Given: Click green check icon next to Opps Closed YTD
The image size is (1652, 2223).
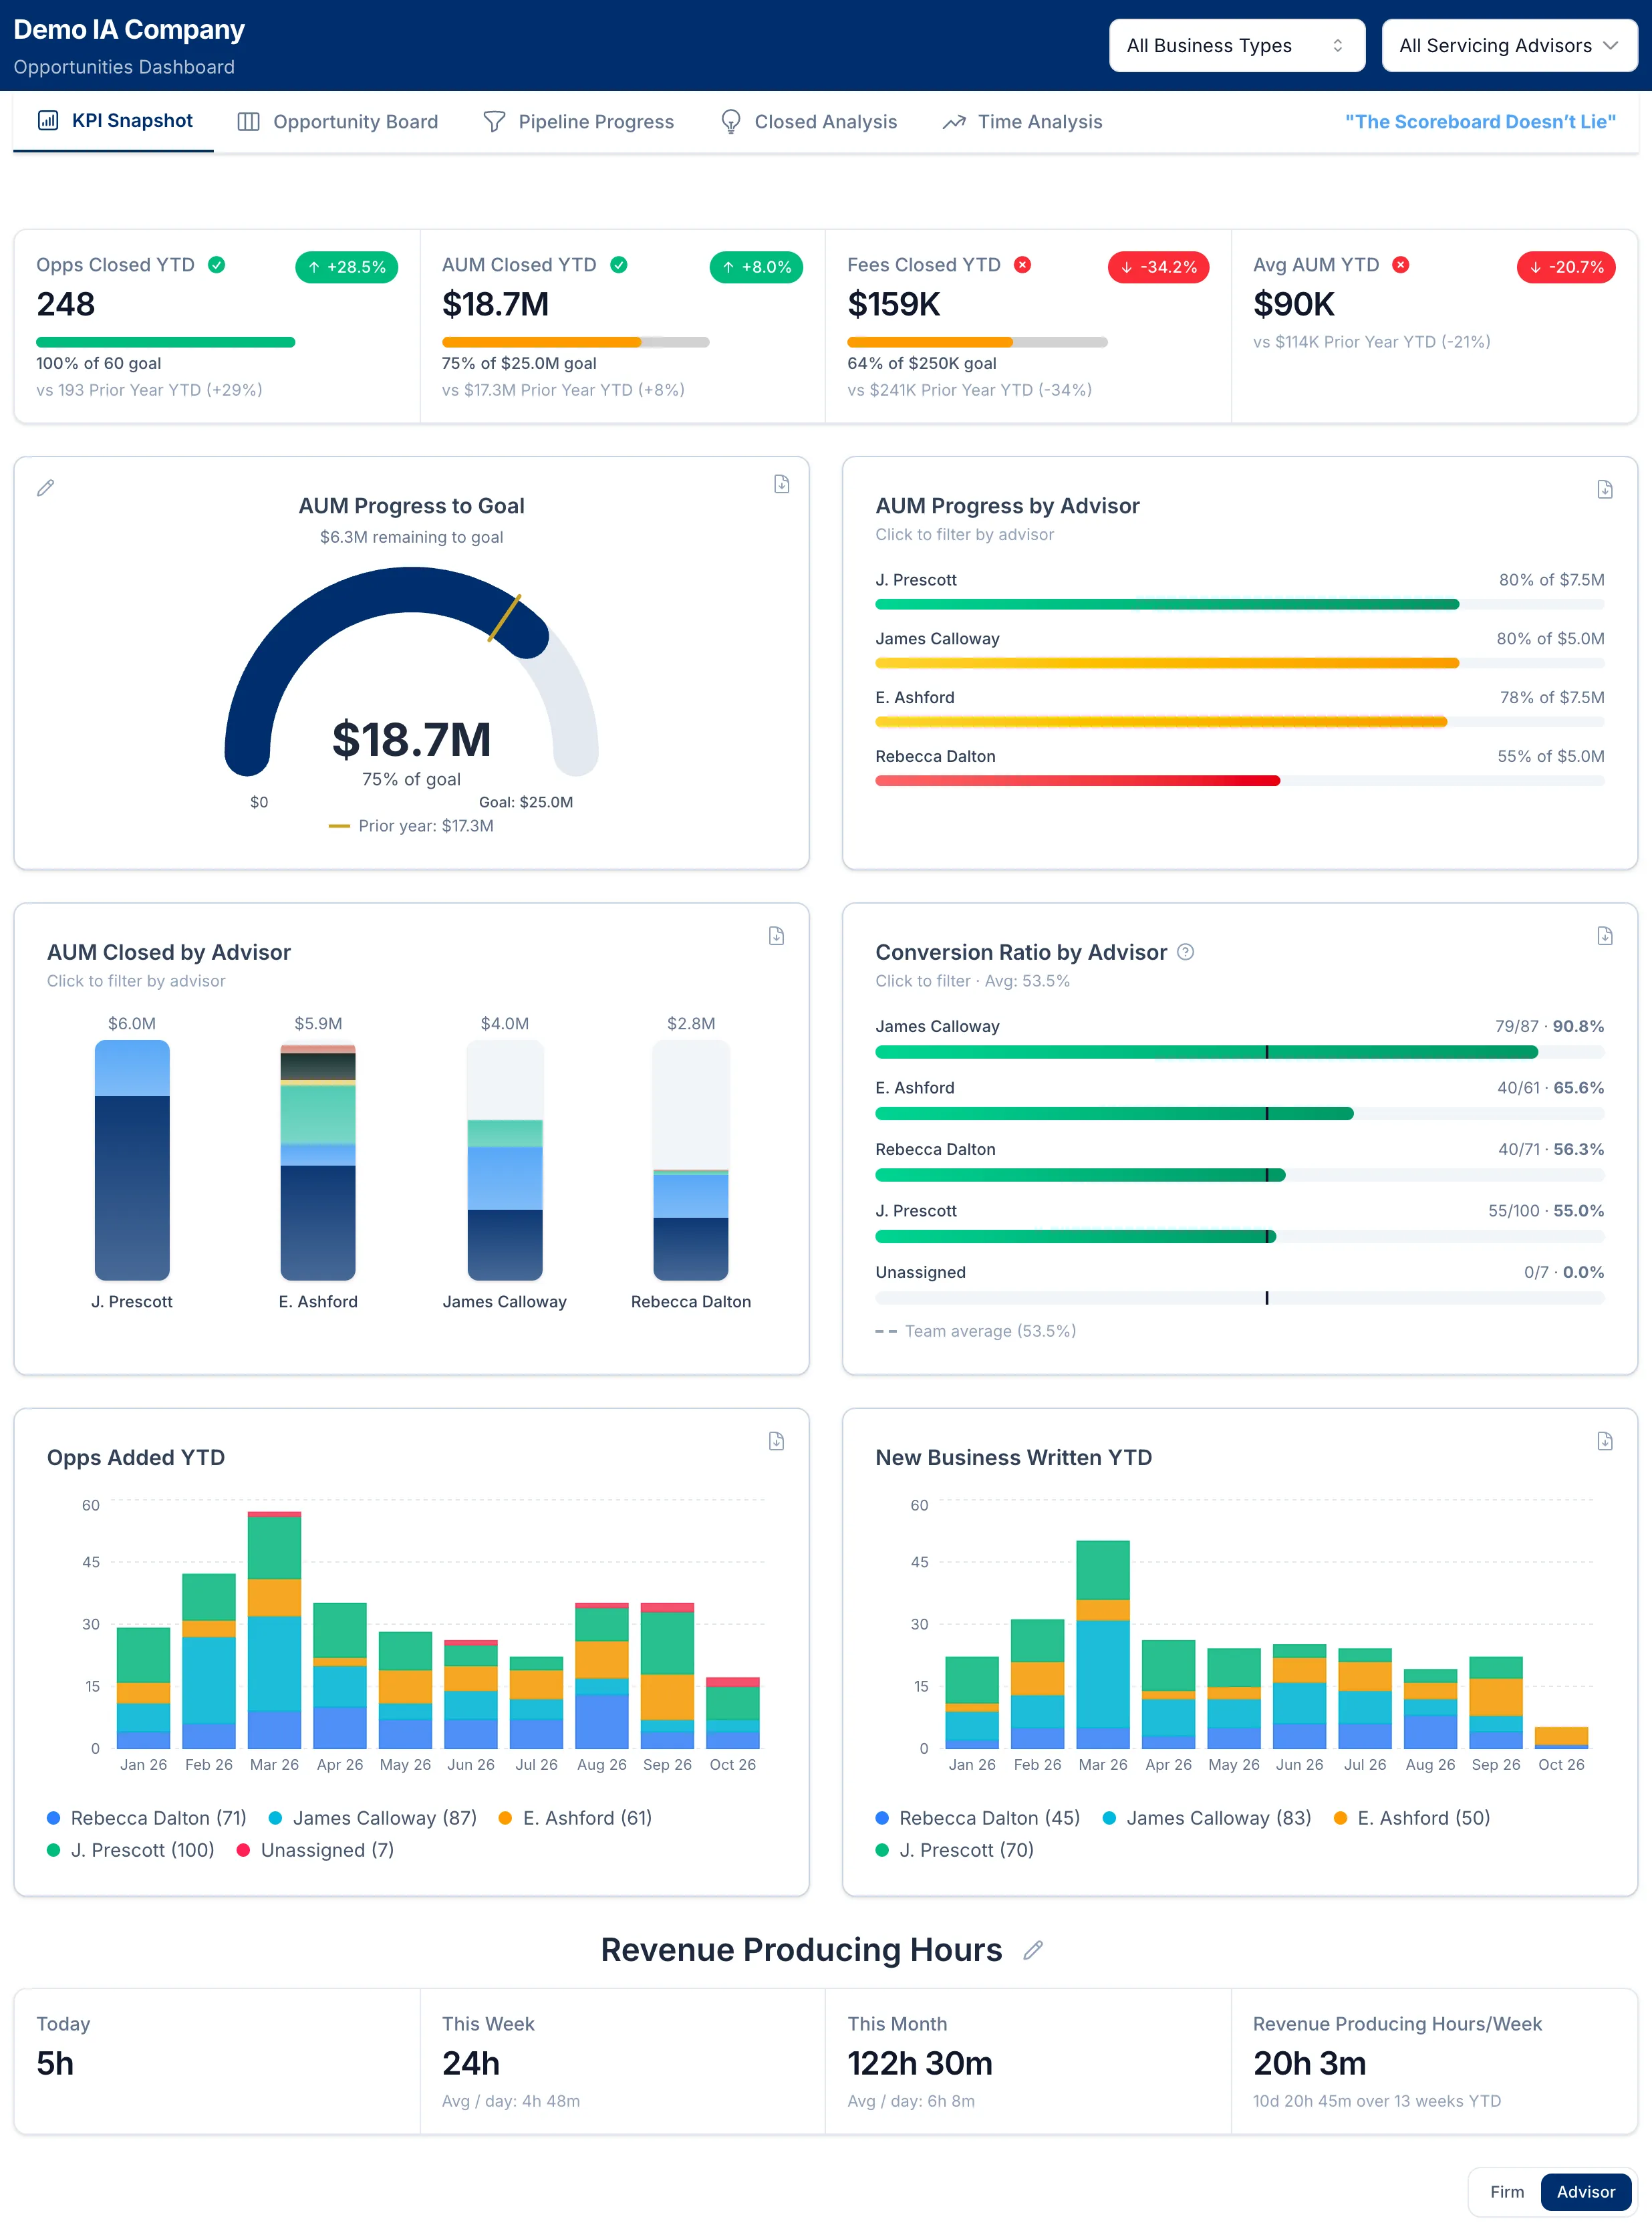Looking at the screenshot, I should click(x=216, y=265).
